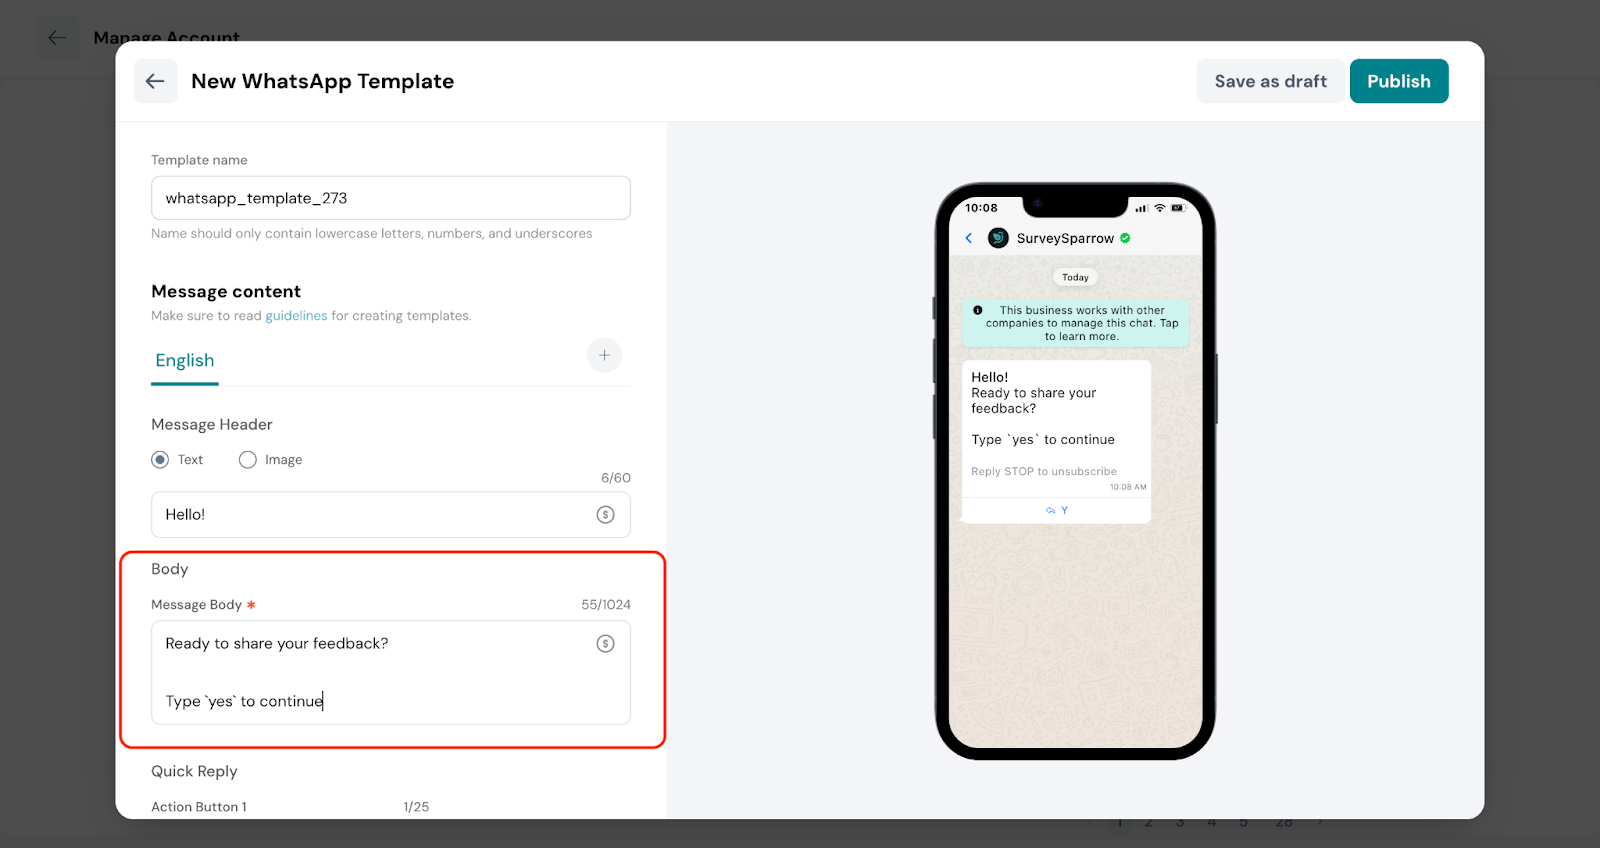Click the back arrow beside New WhatsApp Template

click(x=155, y=81)
